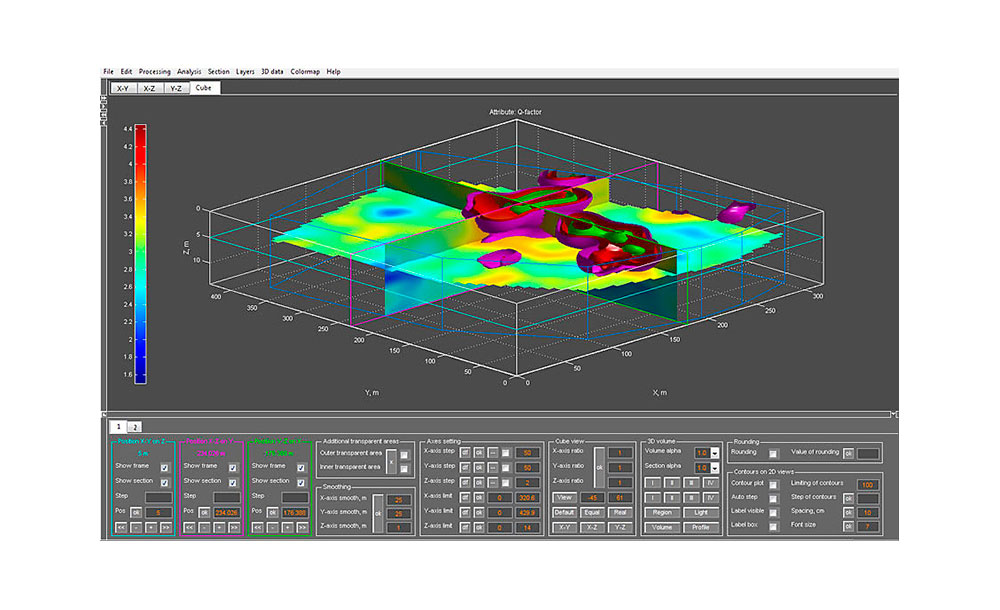This screenshot has height=610, width=1000.
Task: Switch to the X-Z view tab
Action: 148,88
